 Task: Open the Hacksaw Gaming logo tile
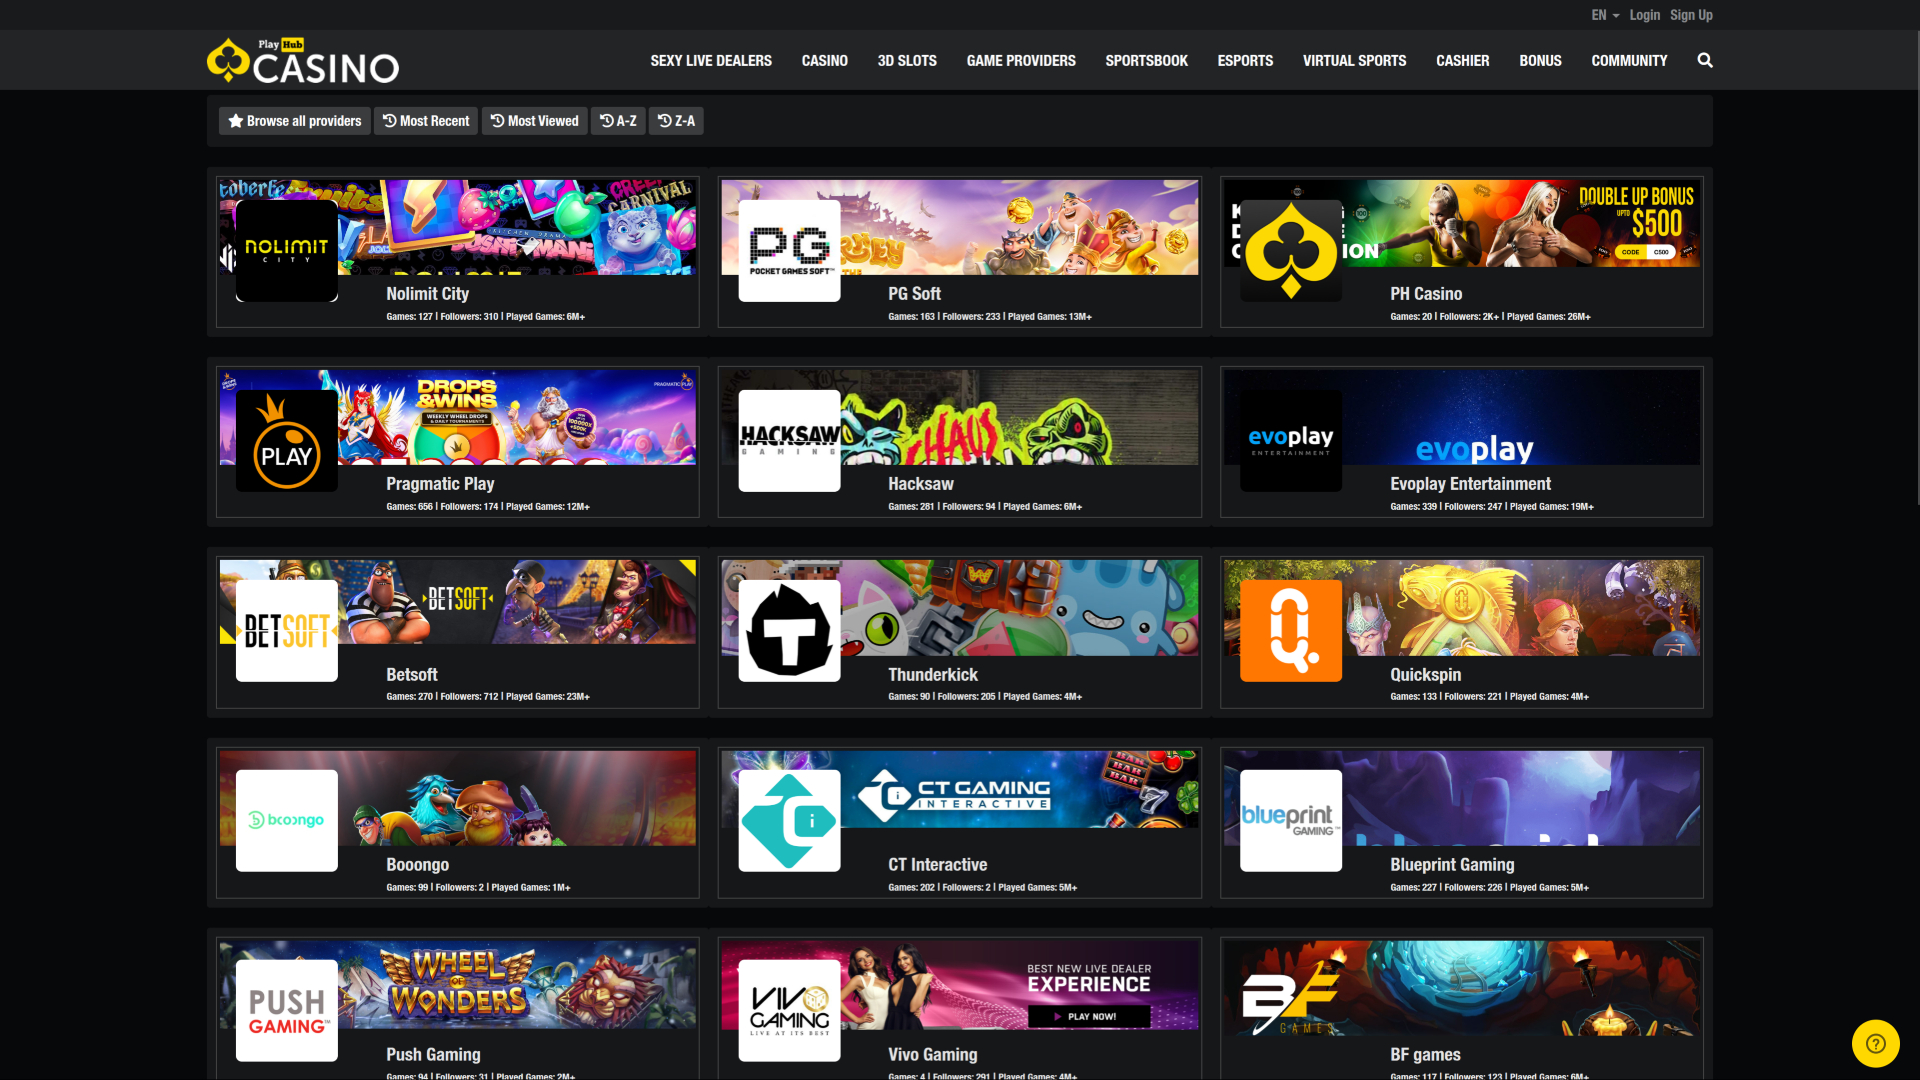coord(788,440)
